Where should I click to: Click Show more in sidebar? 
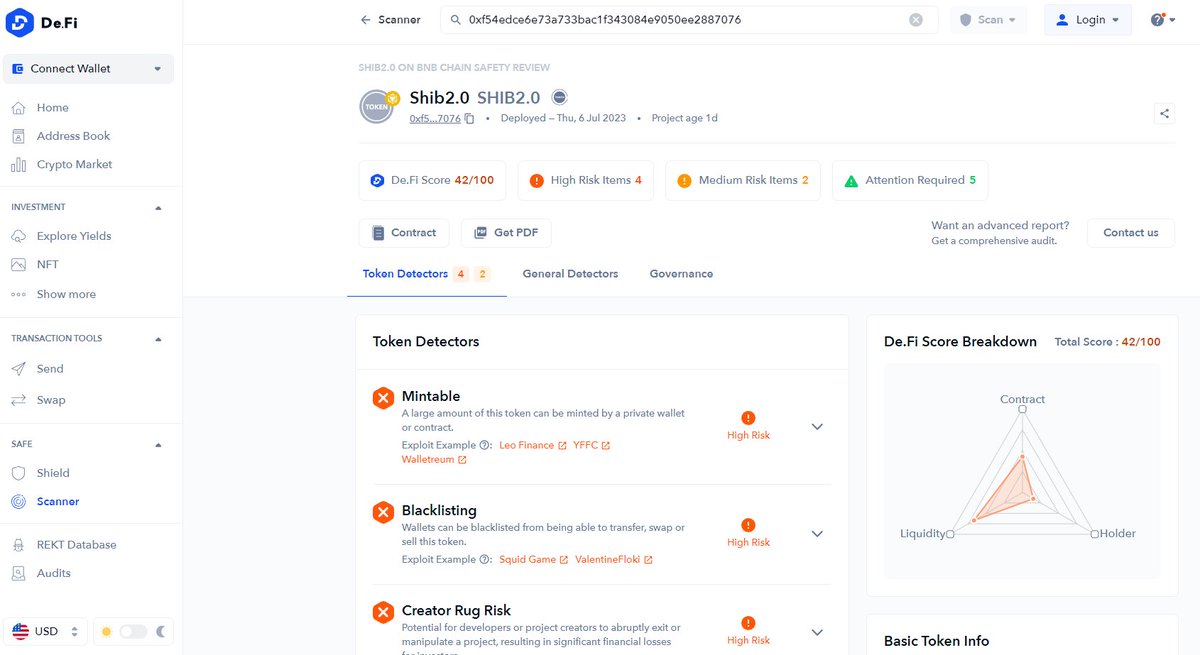click(66, 294)
